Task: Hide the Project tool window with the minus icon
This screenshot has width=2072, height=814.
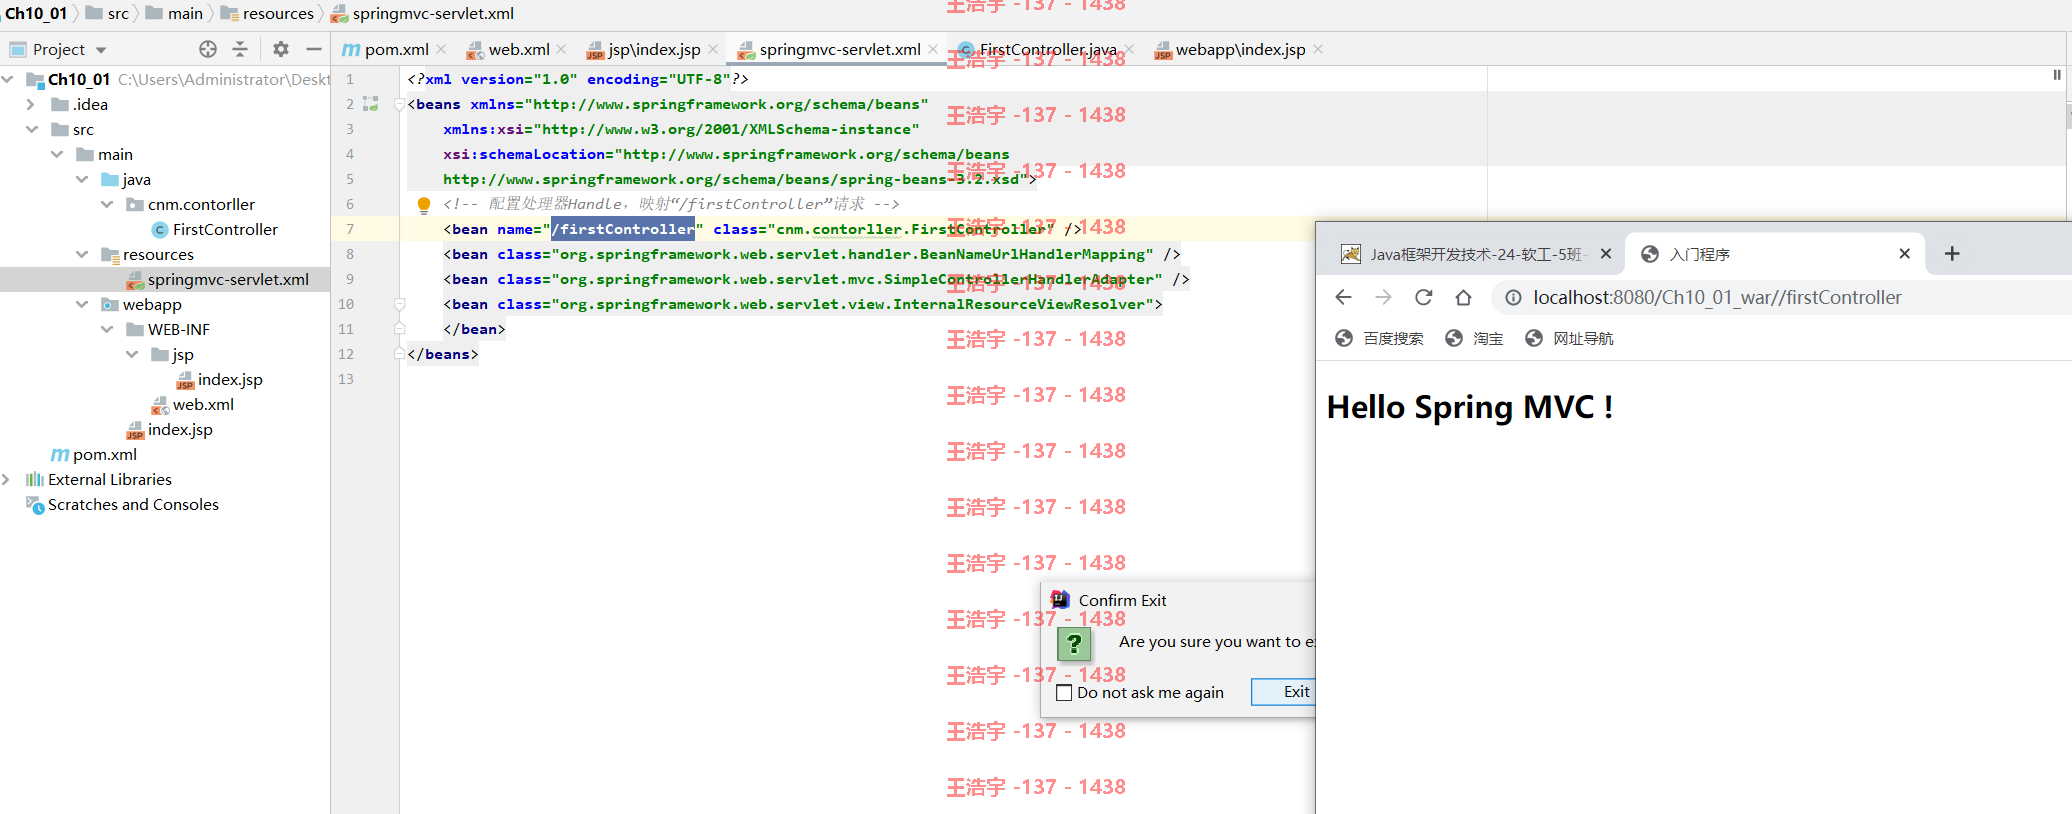Action: (x=314, y=49)
